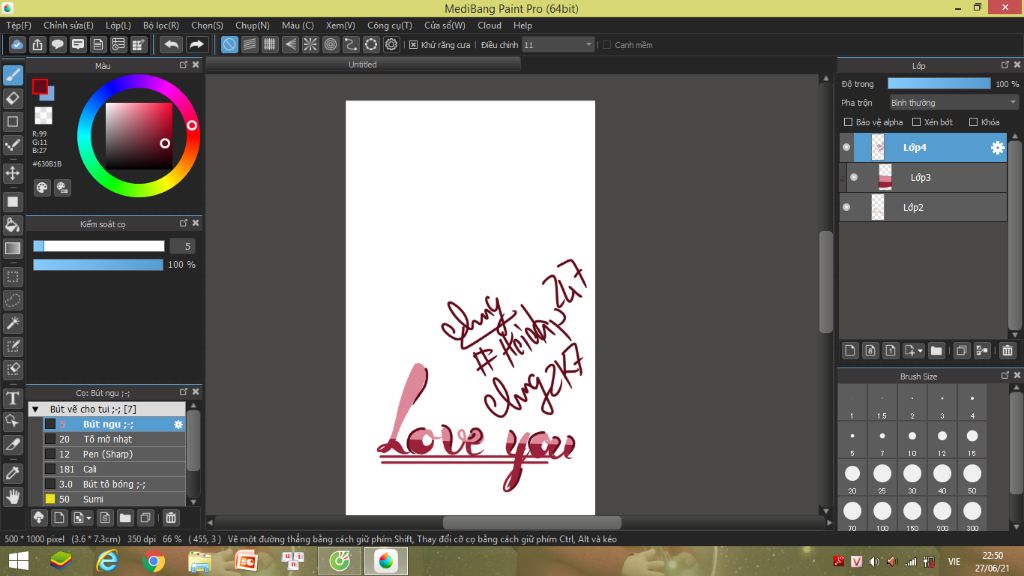Toggle the Khử răng cưa checkbox
Viewport: 1024px width, 576px height.
point(413,44)
